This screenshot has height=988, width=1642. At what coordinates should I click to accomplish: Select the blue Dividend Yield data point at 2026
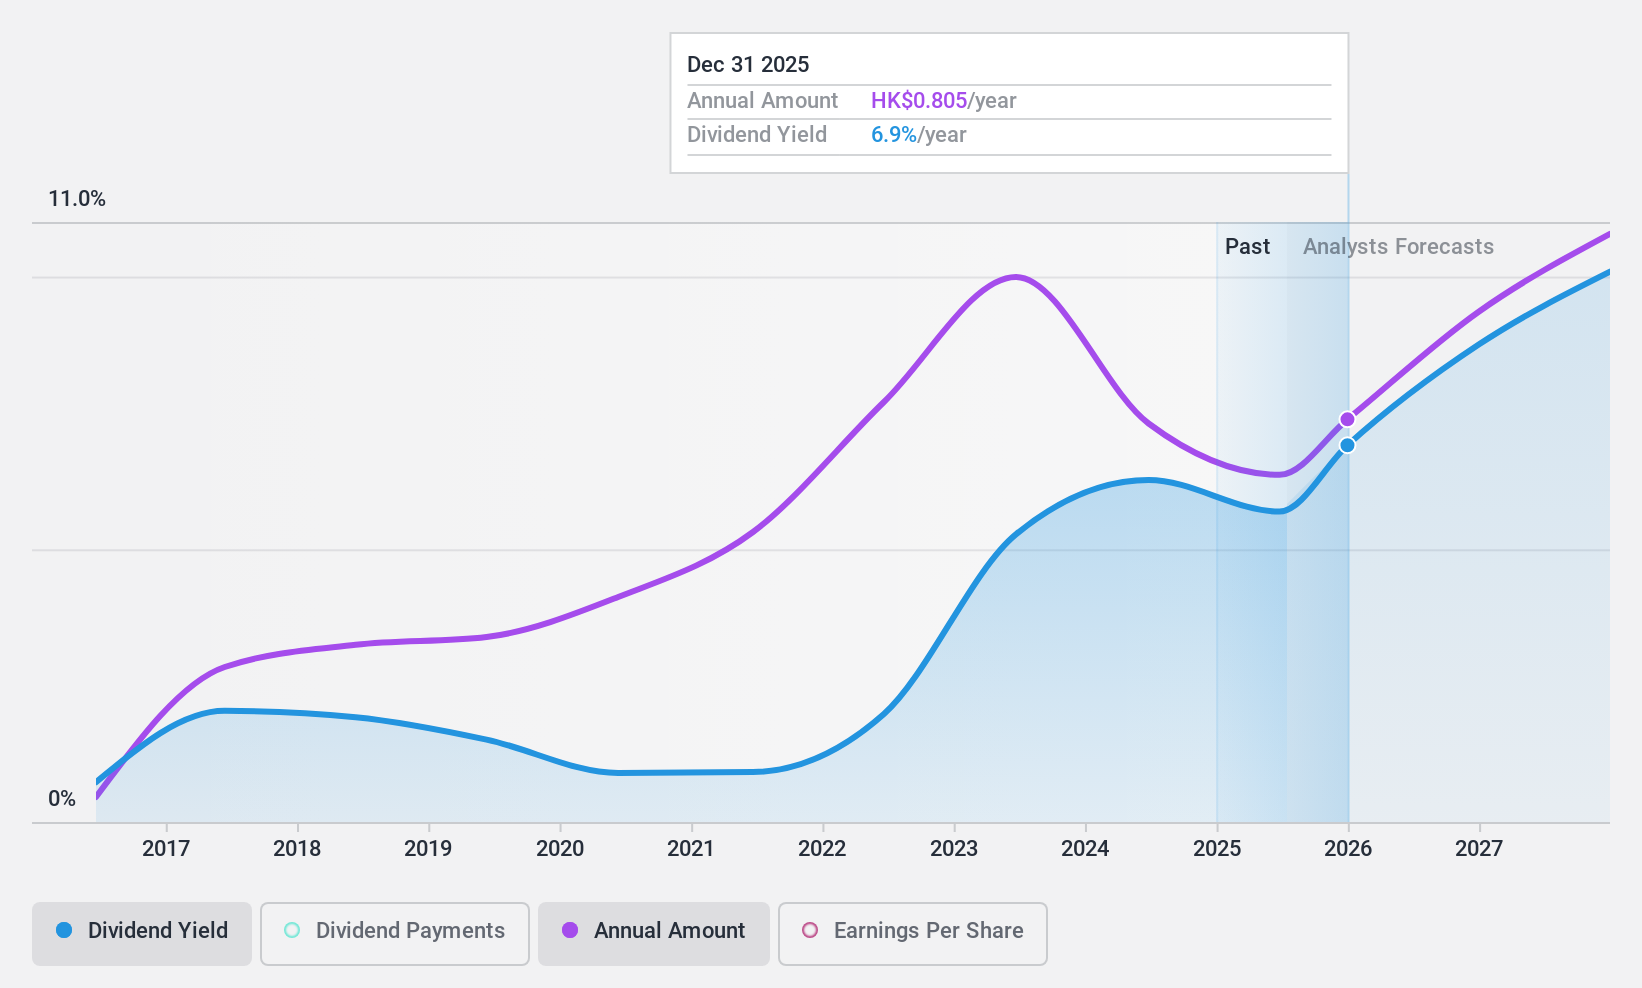[x=1347, y=445]
